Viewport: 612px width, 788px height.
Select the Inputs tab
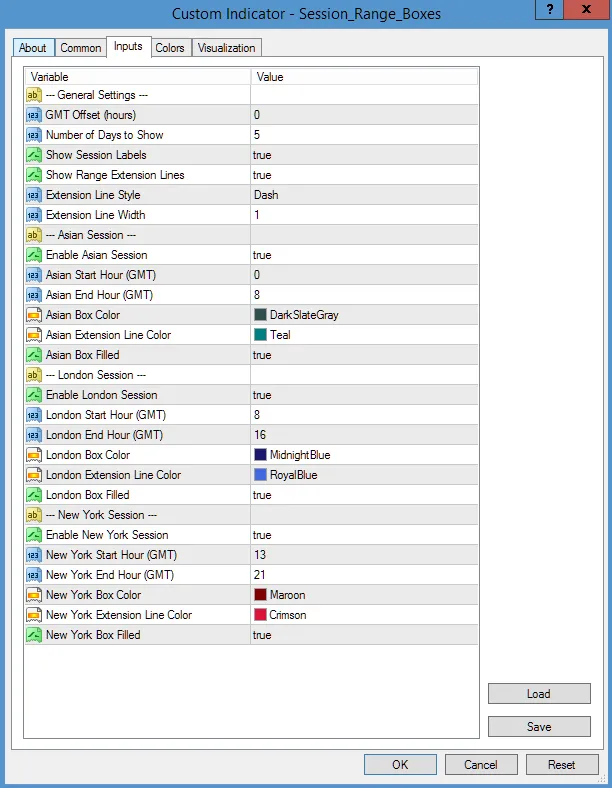click(x=128, y=46)
